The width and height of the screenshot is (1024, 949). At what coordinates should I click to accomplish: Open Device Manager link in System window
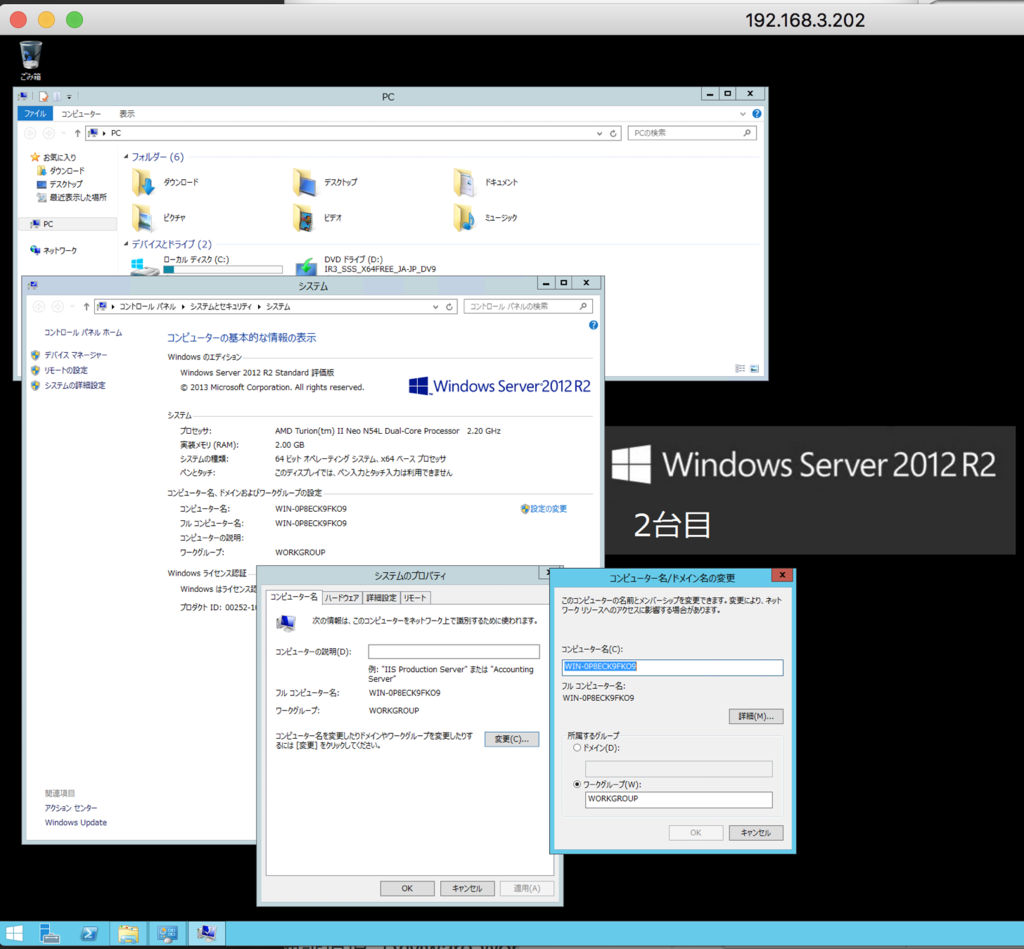75,355
